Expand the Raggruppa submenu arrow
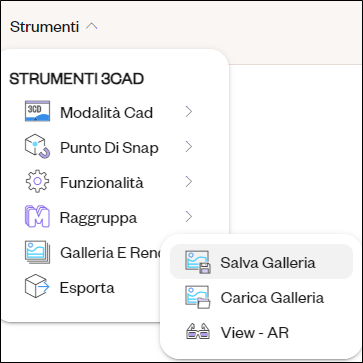Viewport: 363px width, 363px height. click(189, 217)
